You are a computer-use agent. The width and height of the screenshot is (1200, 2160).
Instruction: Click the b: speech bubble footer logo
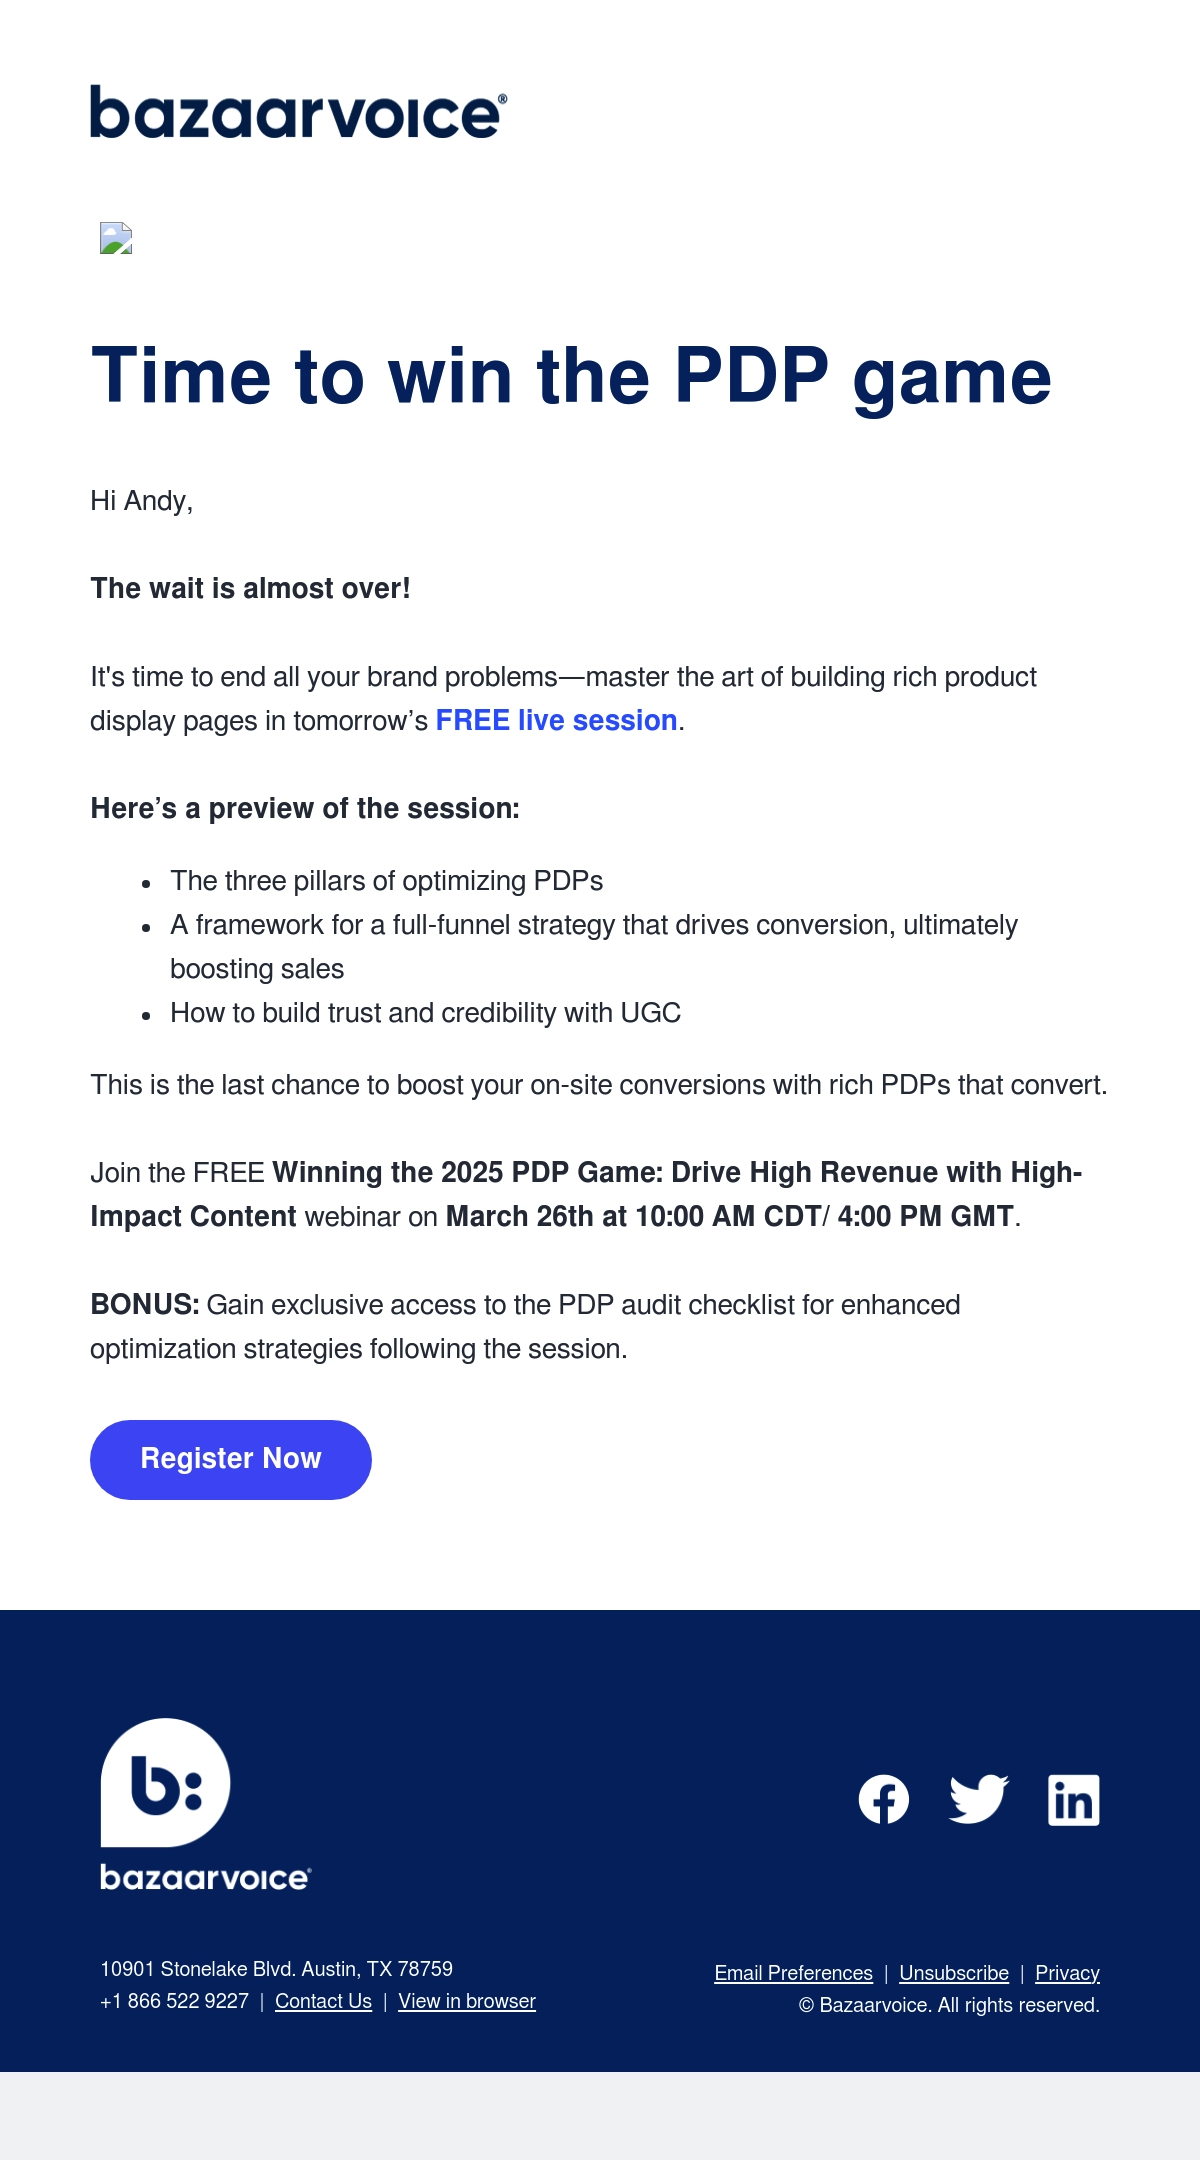(x=165, y=1782)
